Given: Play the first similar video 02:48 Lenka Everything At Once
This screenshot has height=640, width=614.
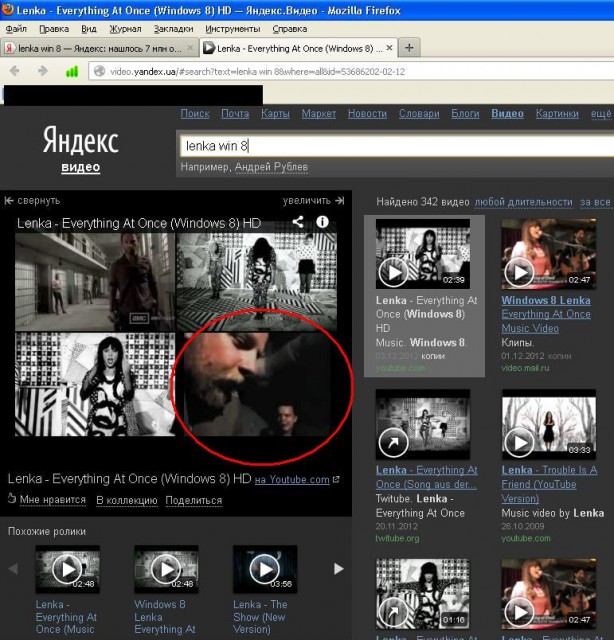Looking at the screenshot, I should tap(67, 569).
